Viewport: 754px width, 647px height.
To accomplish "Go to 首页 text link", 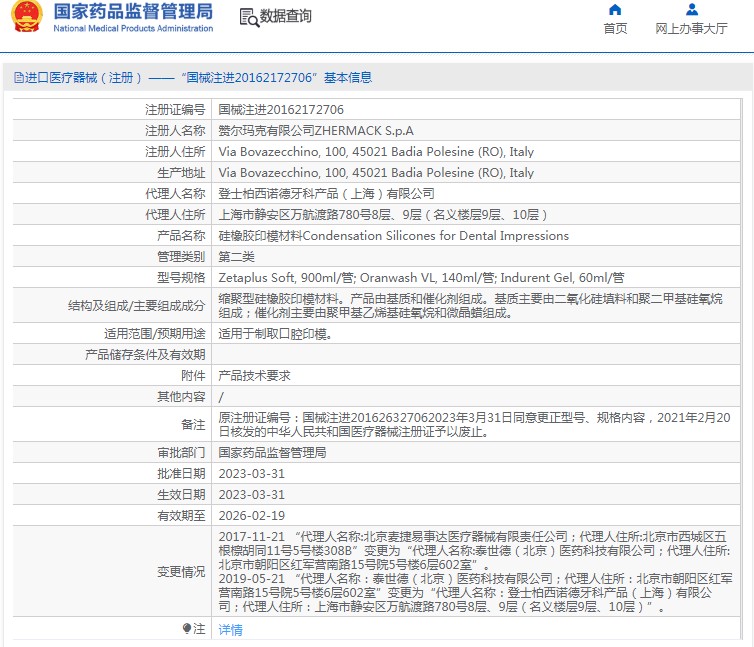I will coord(615,29).
